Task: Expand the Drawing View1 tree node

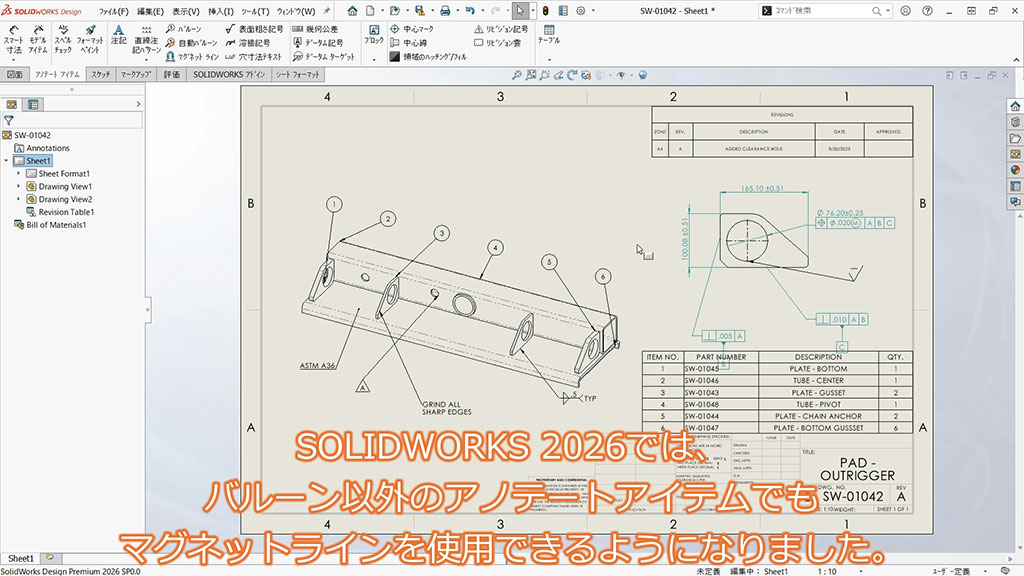Action: pos(18,186)
